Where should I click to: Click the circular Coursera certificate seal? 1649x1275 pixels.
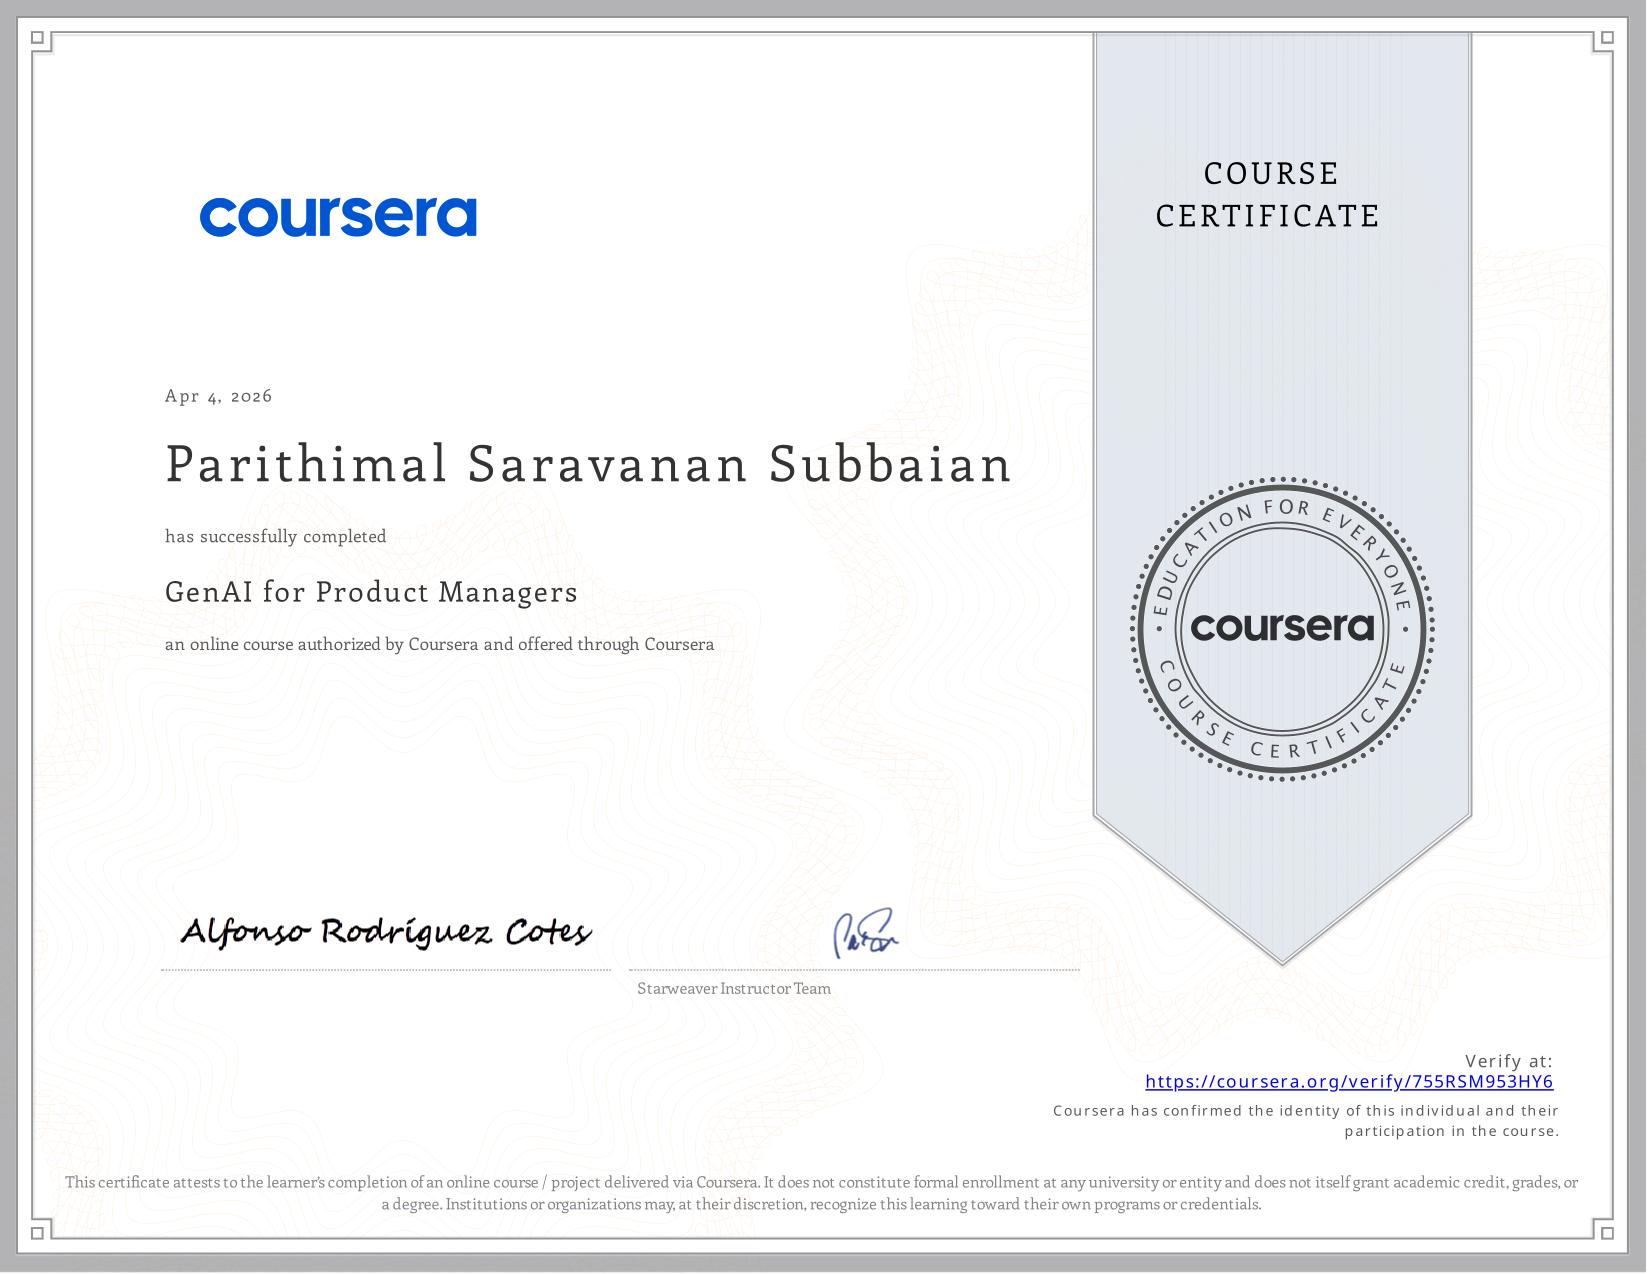click(1282, 629)
